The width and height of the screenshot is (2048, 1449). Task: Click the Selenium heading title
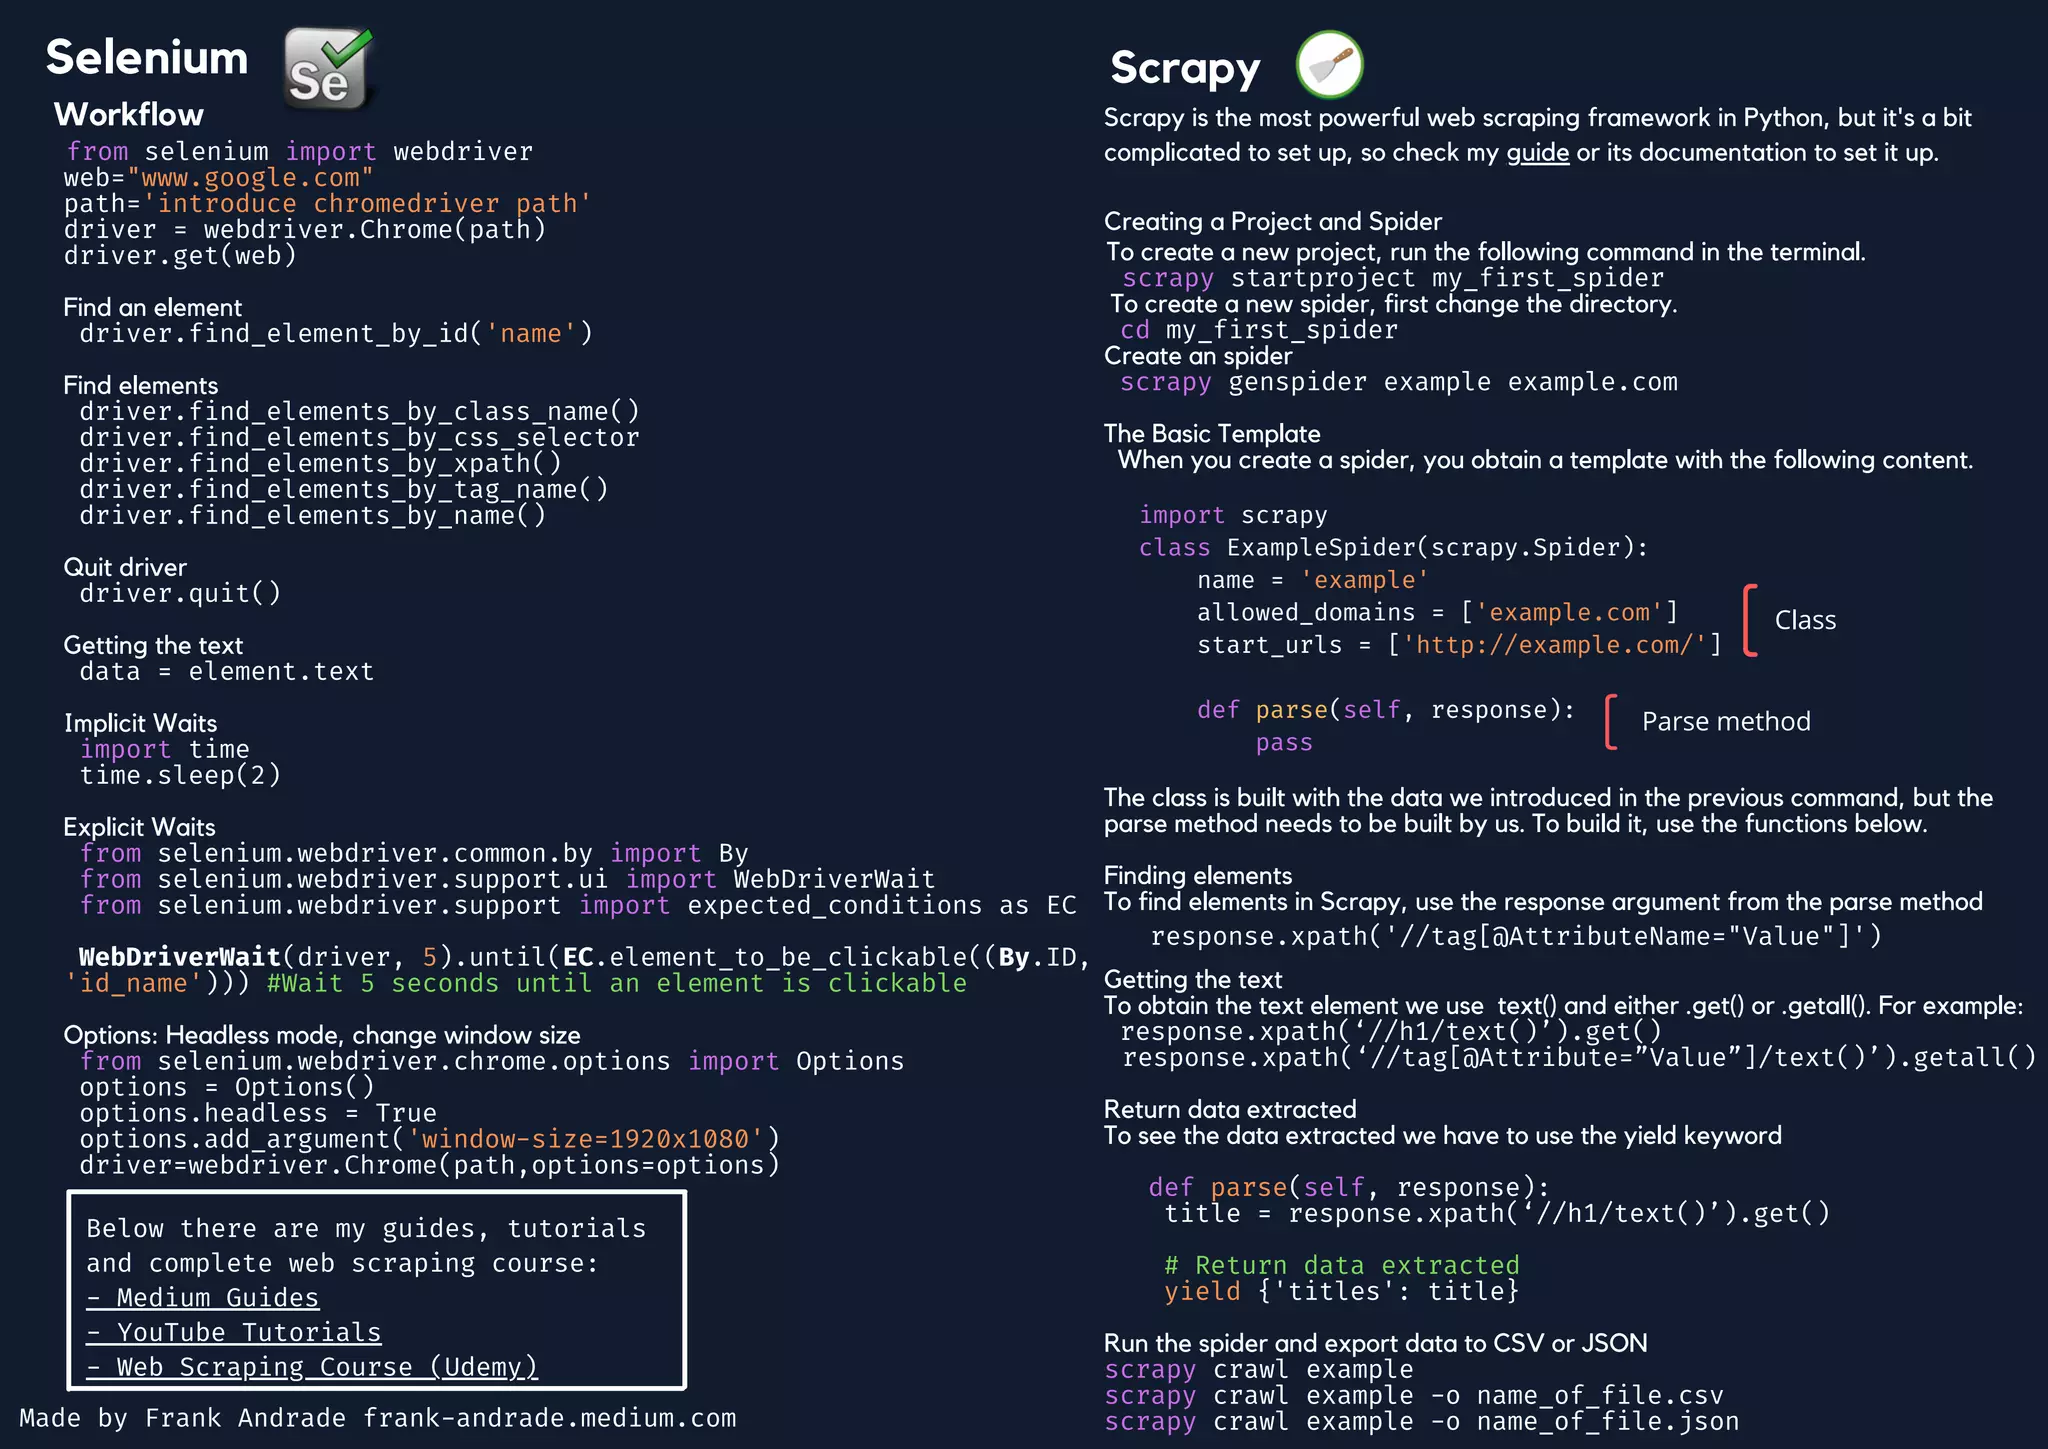147,57
